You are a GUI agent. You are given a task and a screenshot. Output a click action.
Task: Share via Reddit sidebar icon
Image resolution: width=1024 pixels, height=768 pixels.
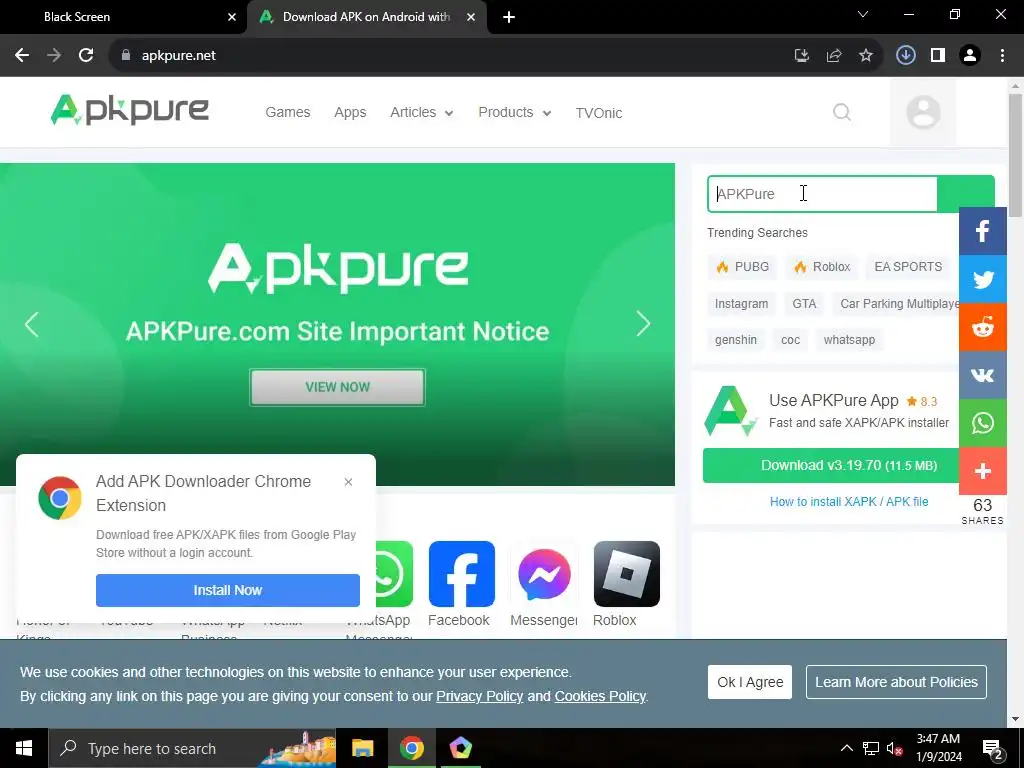982,327
